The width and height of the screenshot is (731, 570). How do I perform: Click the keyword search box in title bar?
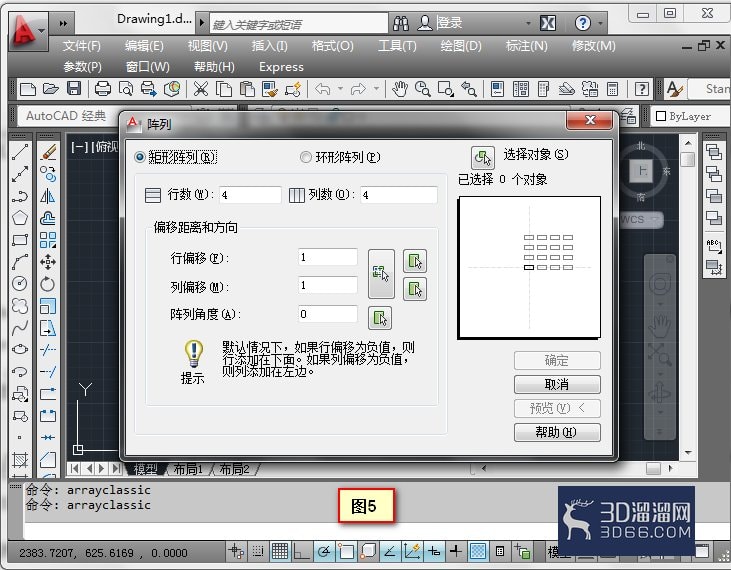[298, 23]
